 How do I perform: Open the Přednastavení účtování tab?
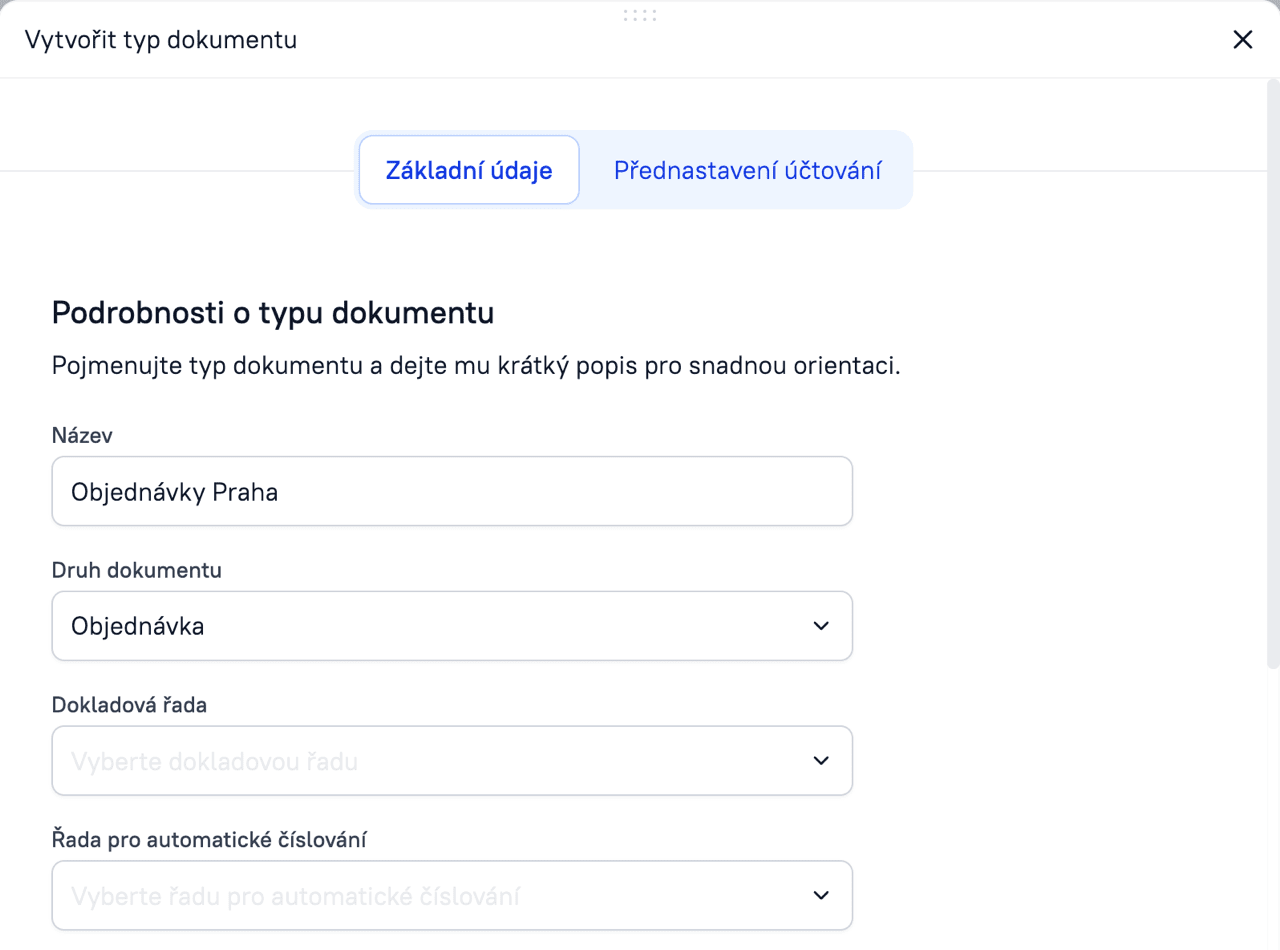coord(747,170)
